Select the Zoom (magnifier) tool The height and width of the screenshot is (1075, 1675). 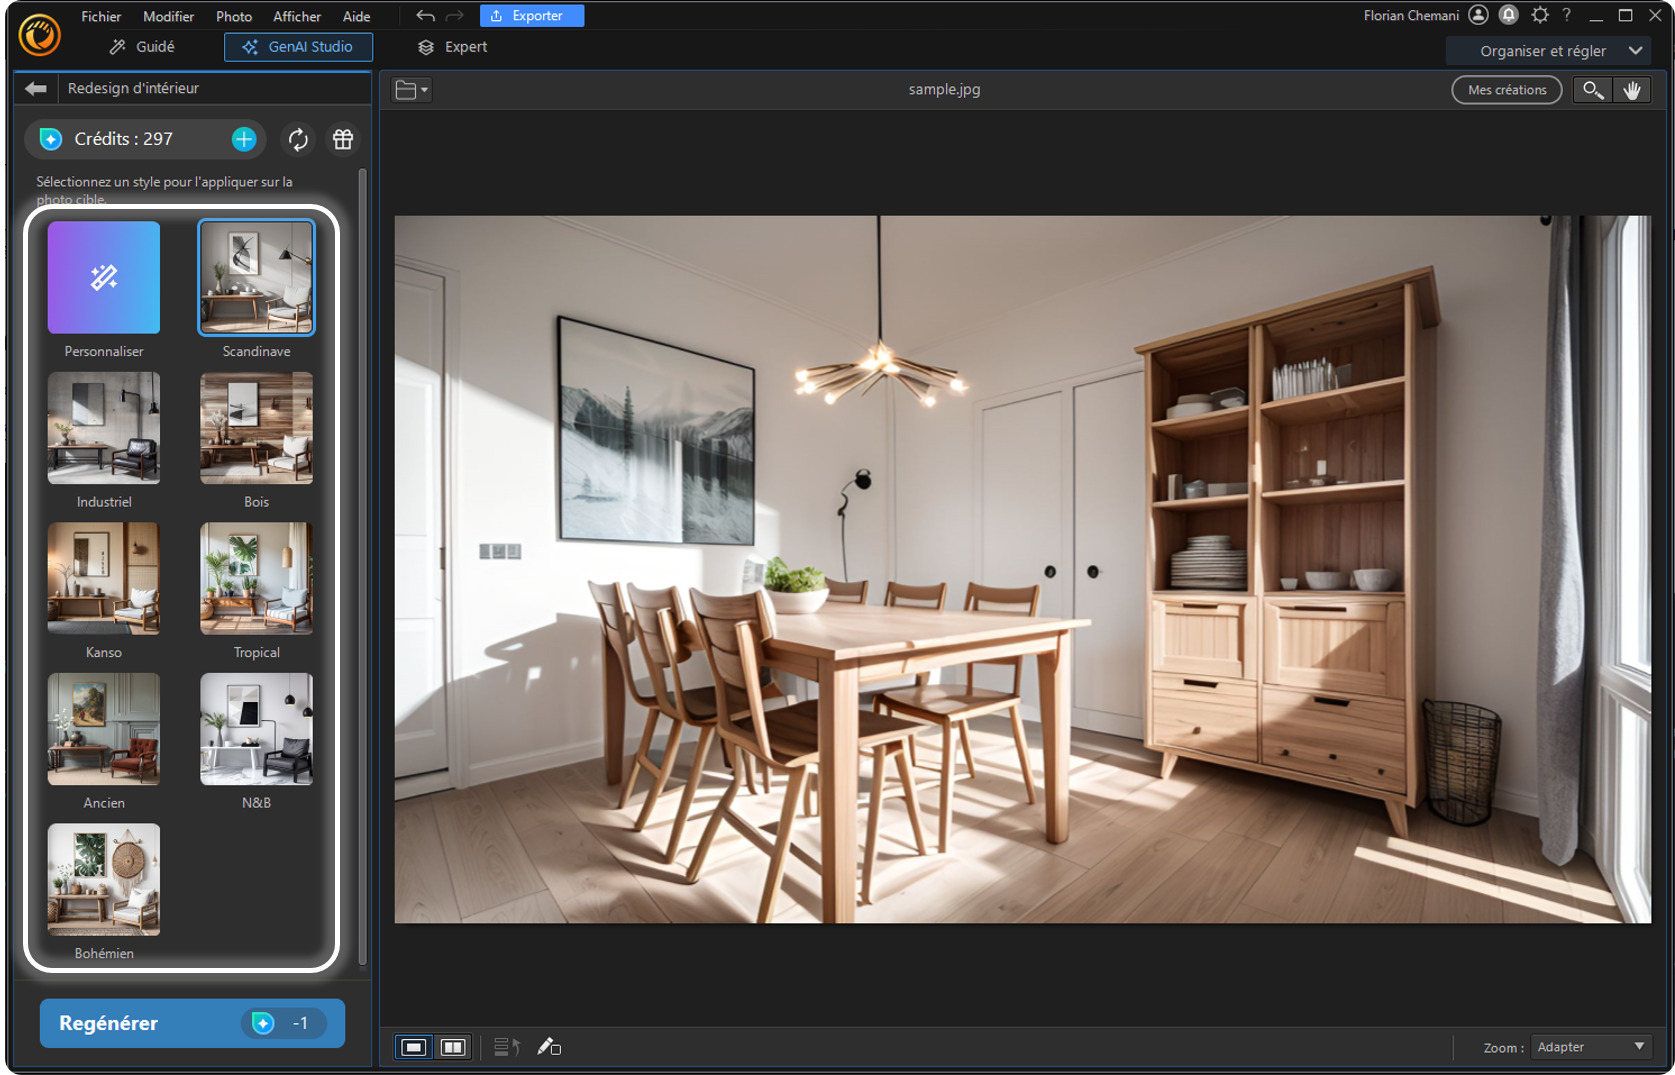tap(1593, 89)
